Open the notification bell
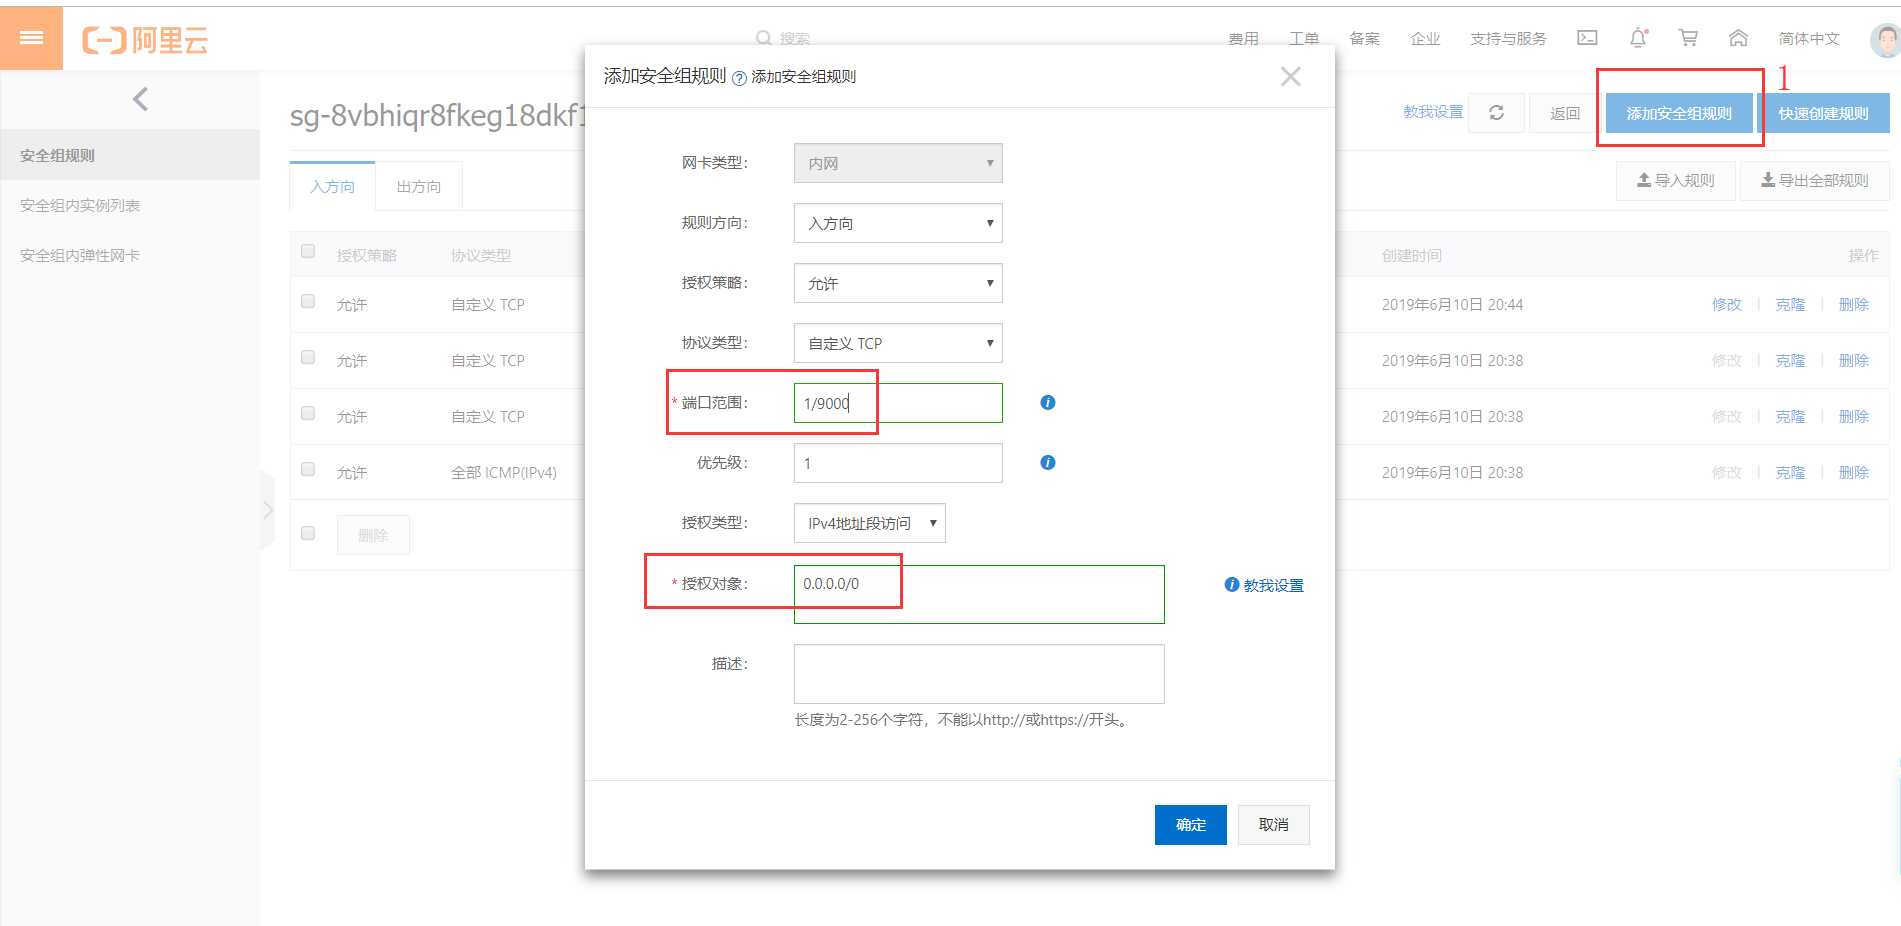This screenshot has height=926, width=1901. 1638,38
